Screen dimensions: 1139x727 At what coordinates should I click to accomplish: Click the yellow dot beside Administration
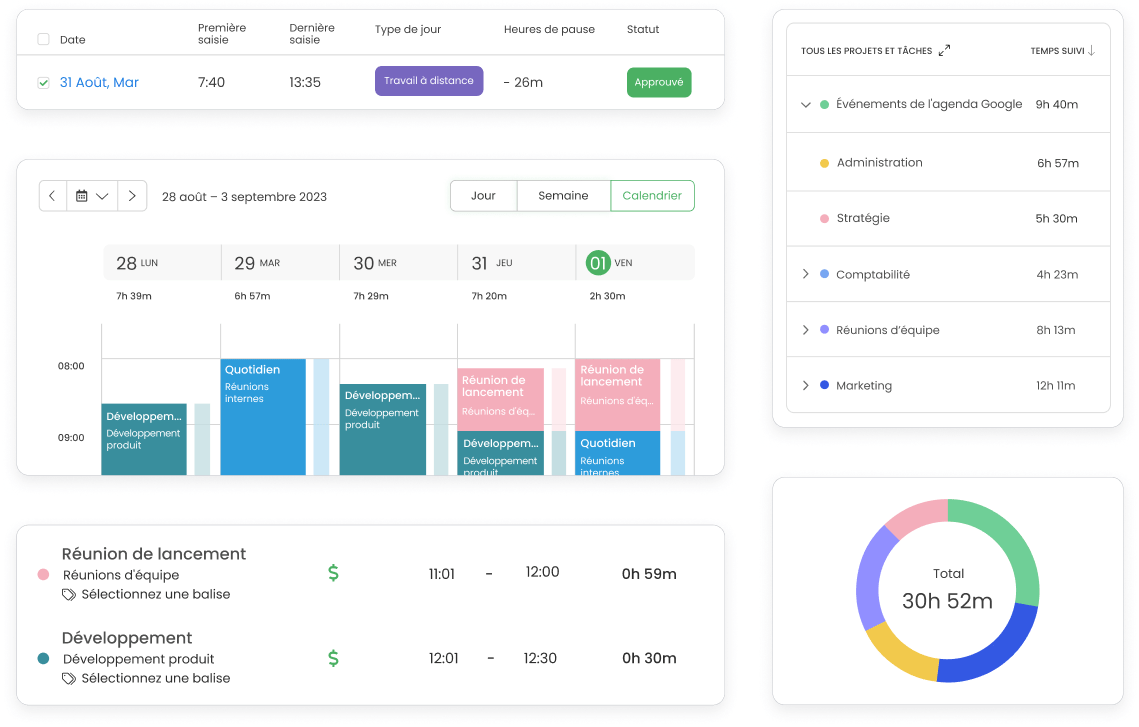[824, 163]
